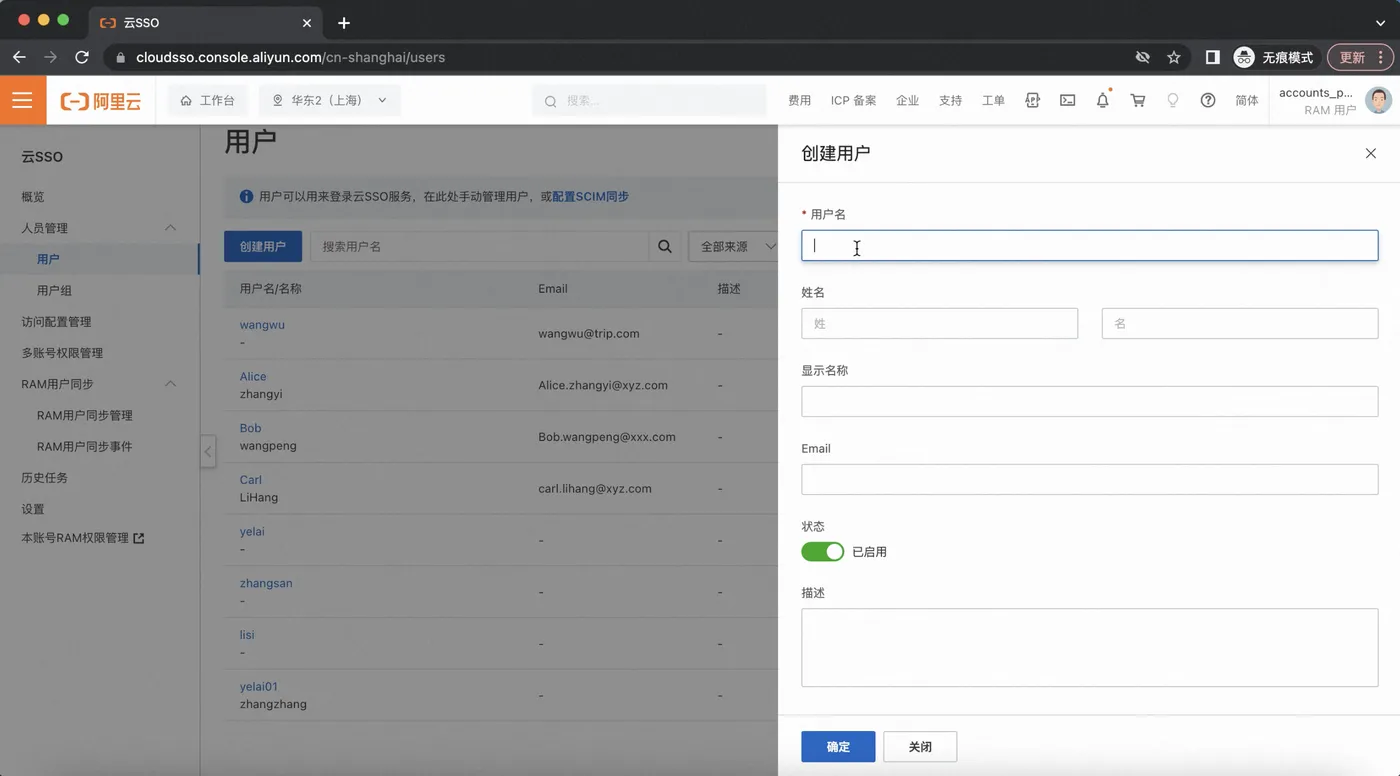This screenshot has width=1400, height=776.
Task: Open 设置 in sidebar
Action: [33, 509]
